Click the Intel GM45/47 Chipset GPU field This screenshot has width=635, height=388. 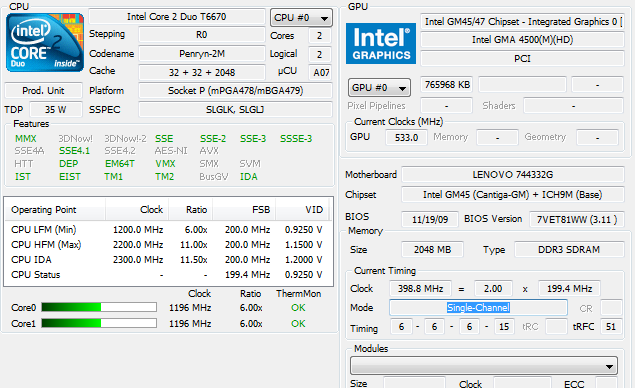point(522,21)
